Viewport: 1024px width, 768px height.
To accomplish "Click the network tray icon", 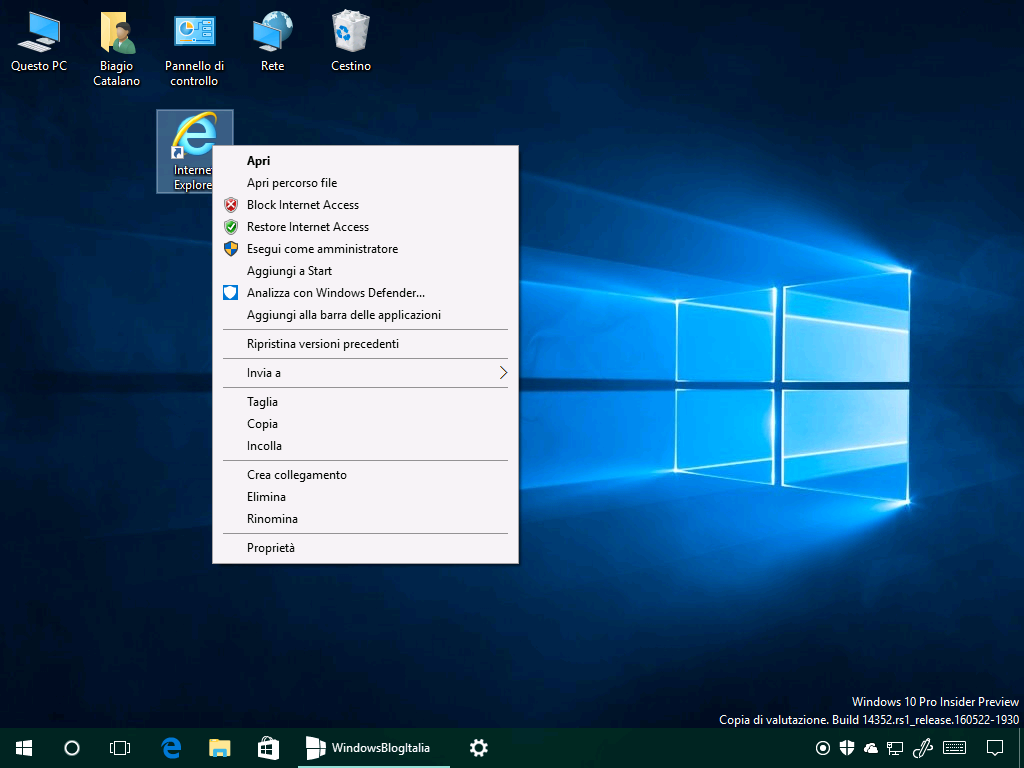I will pos(895,748).
